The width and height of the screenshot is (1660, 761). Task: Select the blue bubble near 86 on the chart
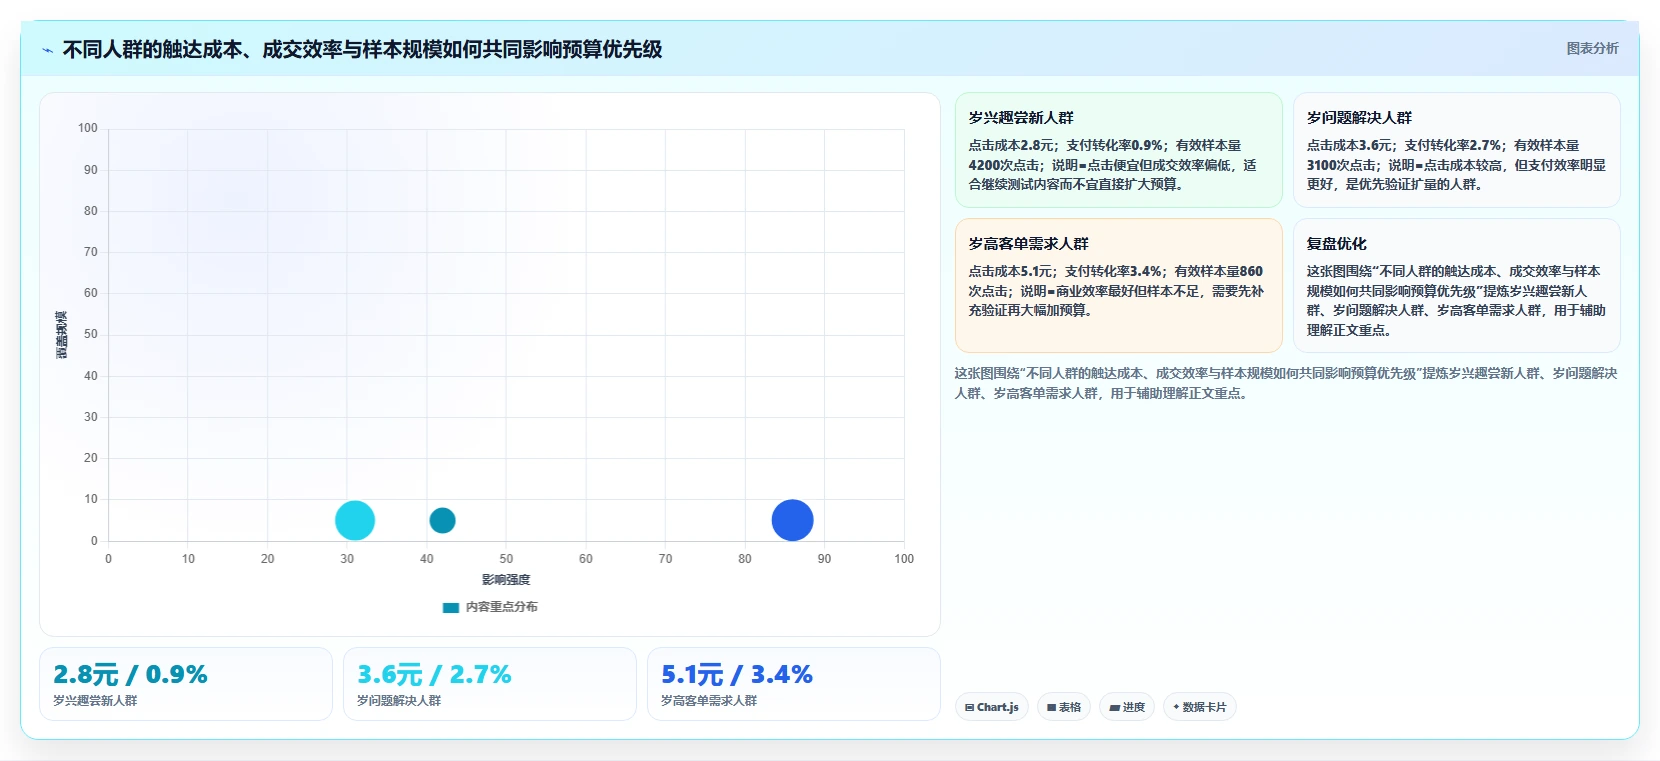click(x=792, y=520)
